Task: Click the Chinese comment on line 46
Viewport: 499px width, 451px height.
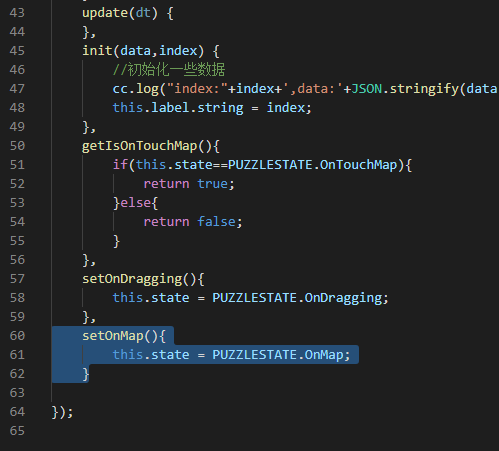Action: click(x=169, y=70)
